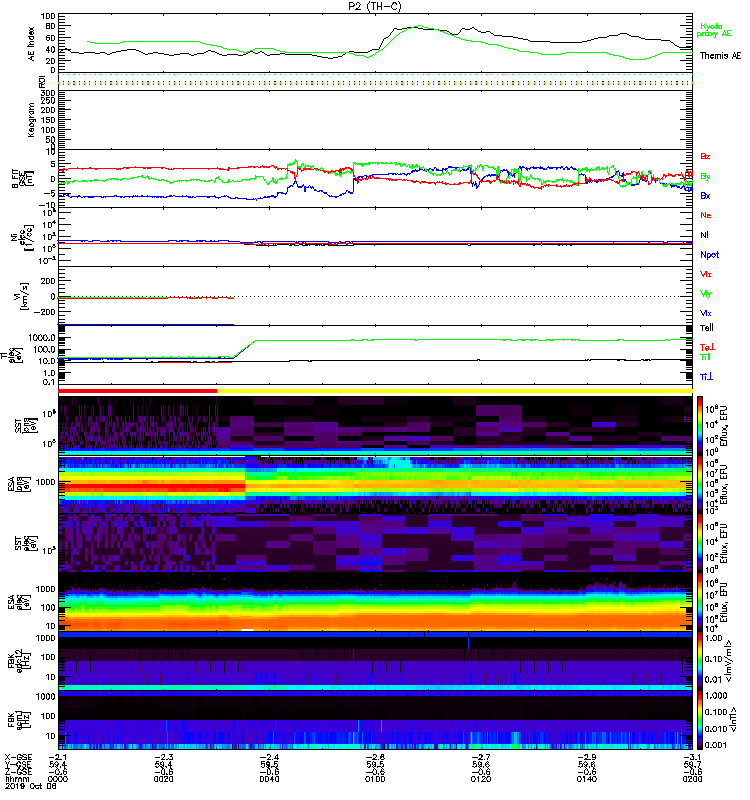Click the green Ti parallel legend label

(x=705, y=357)
